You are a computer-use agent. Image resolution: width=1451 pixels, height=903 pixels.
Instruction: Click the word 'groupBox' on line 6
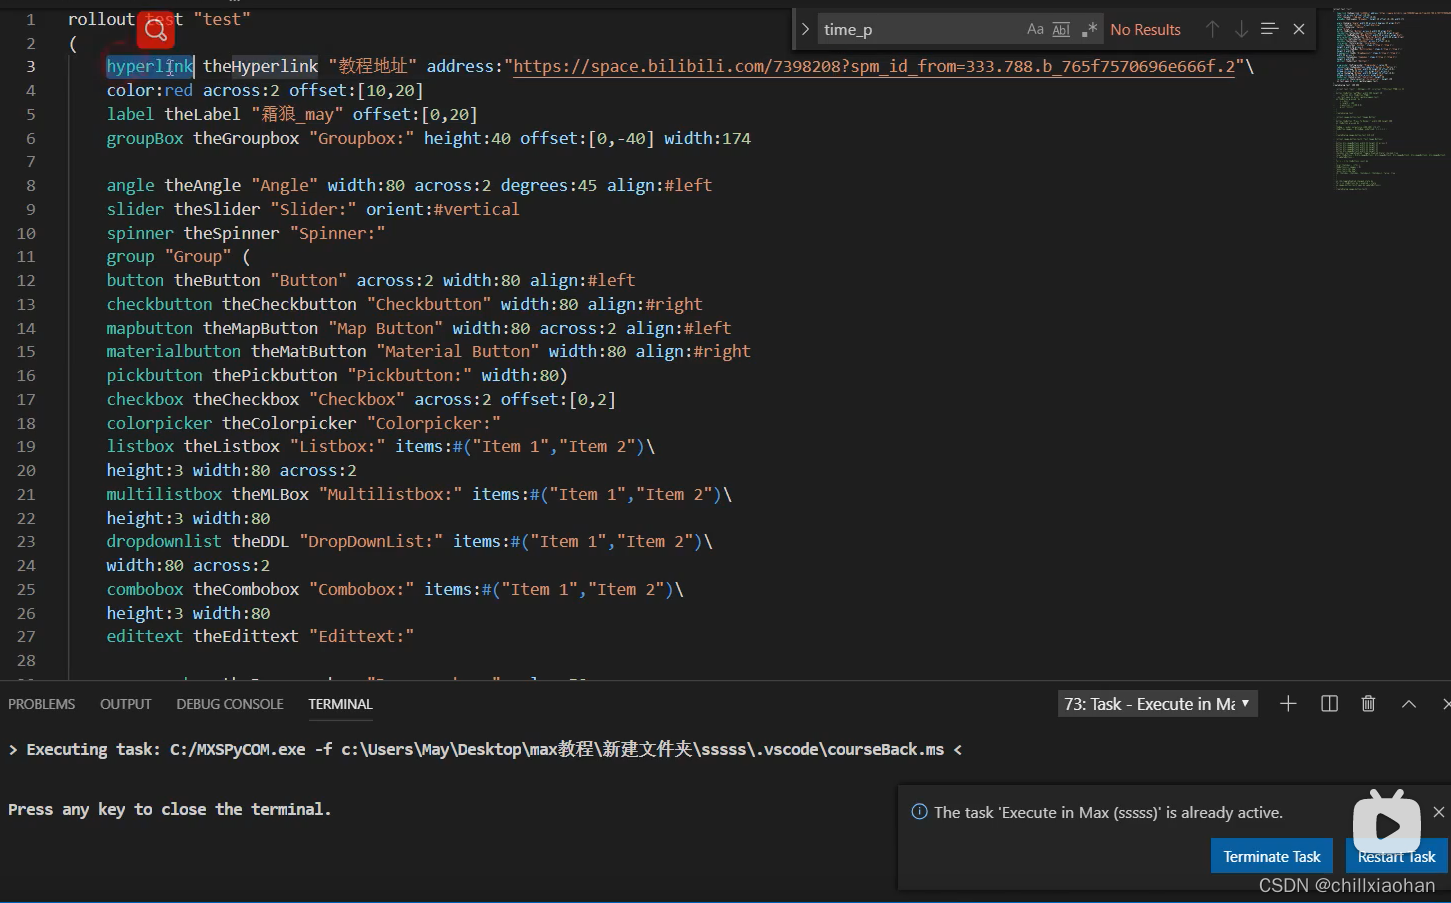point(145,138)
